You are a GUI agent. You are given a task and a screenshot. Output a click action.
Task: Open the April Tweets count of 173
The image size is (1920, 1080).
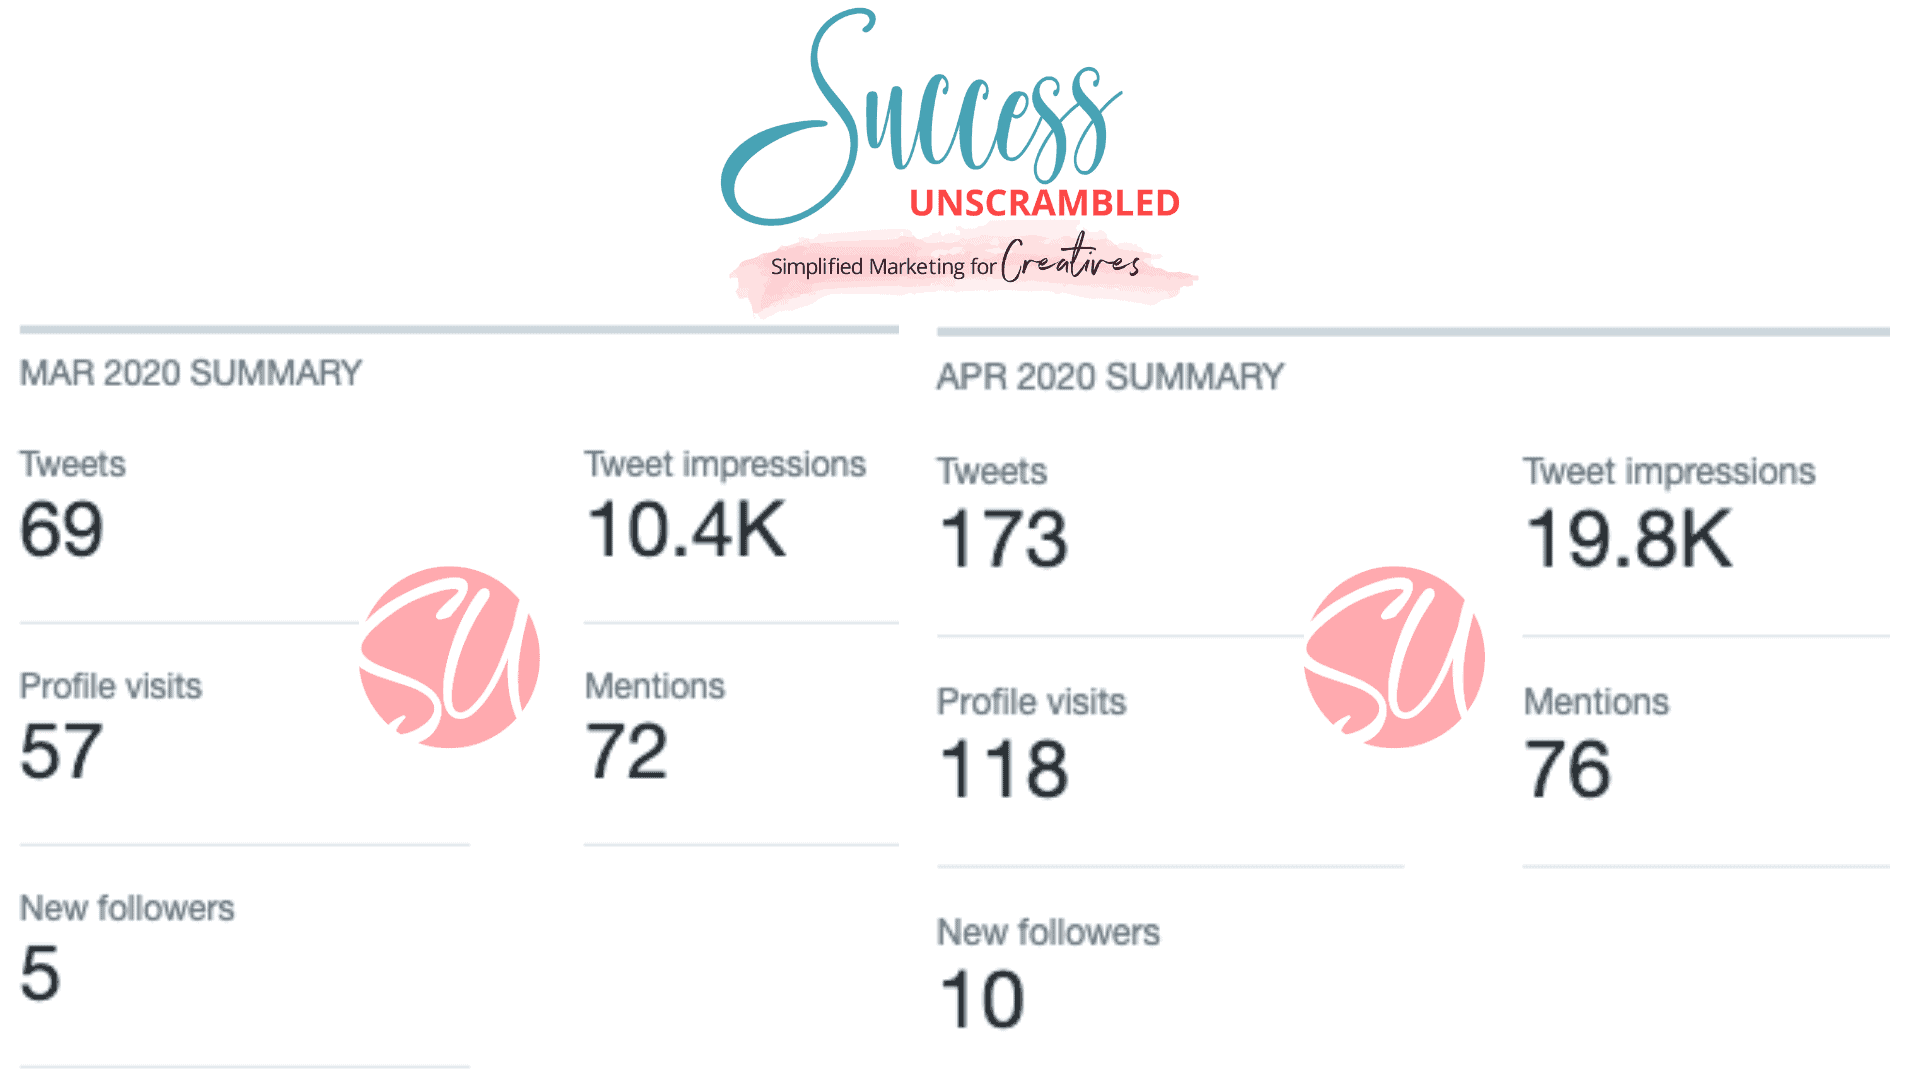pyautogui.click(x=1004, y=540)
